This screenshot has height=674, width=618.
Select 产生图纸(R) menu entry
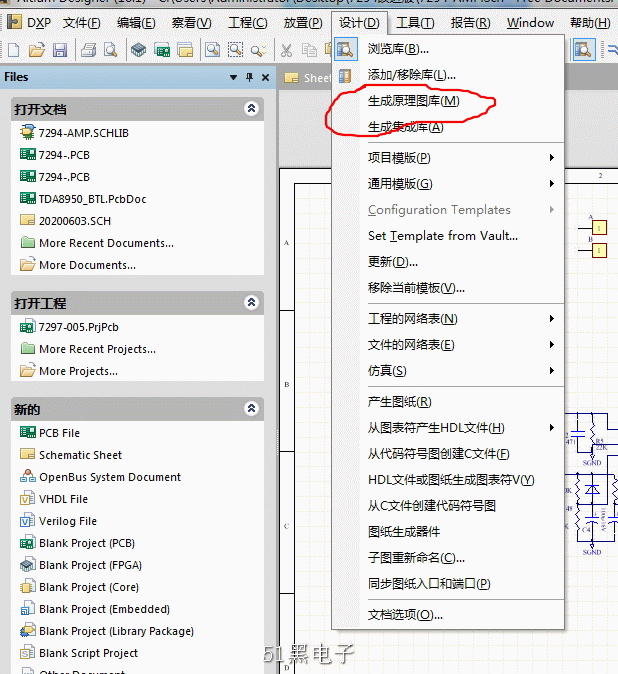pyautogui.click(x=448, y=402)
